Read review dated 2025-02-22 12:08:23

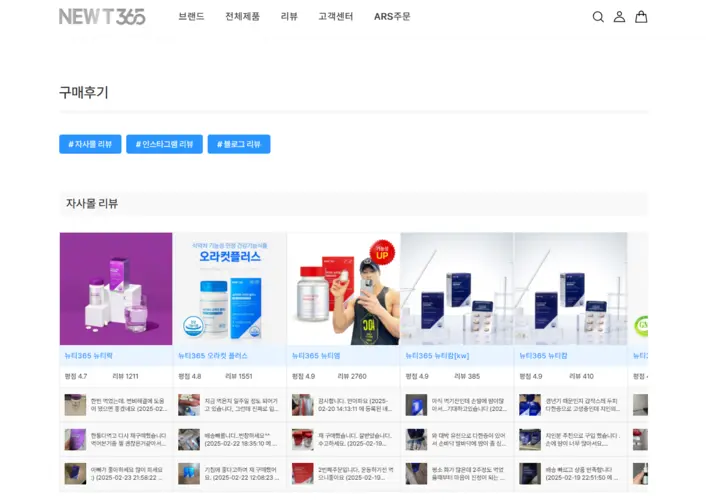tap(242, 474)
